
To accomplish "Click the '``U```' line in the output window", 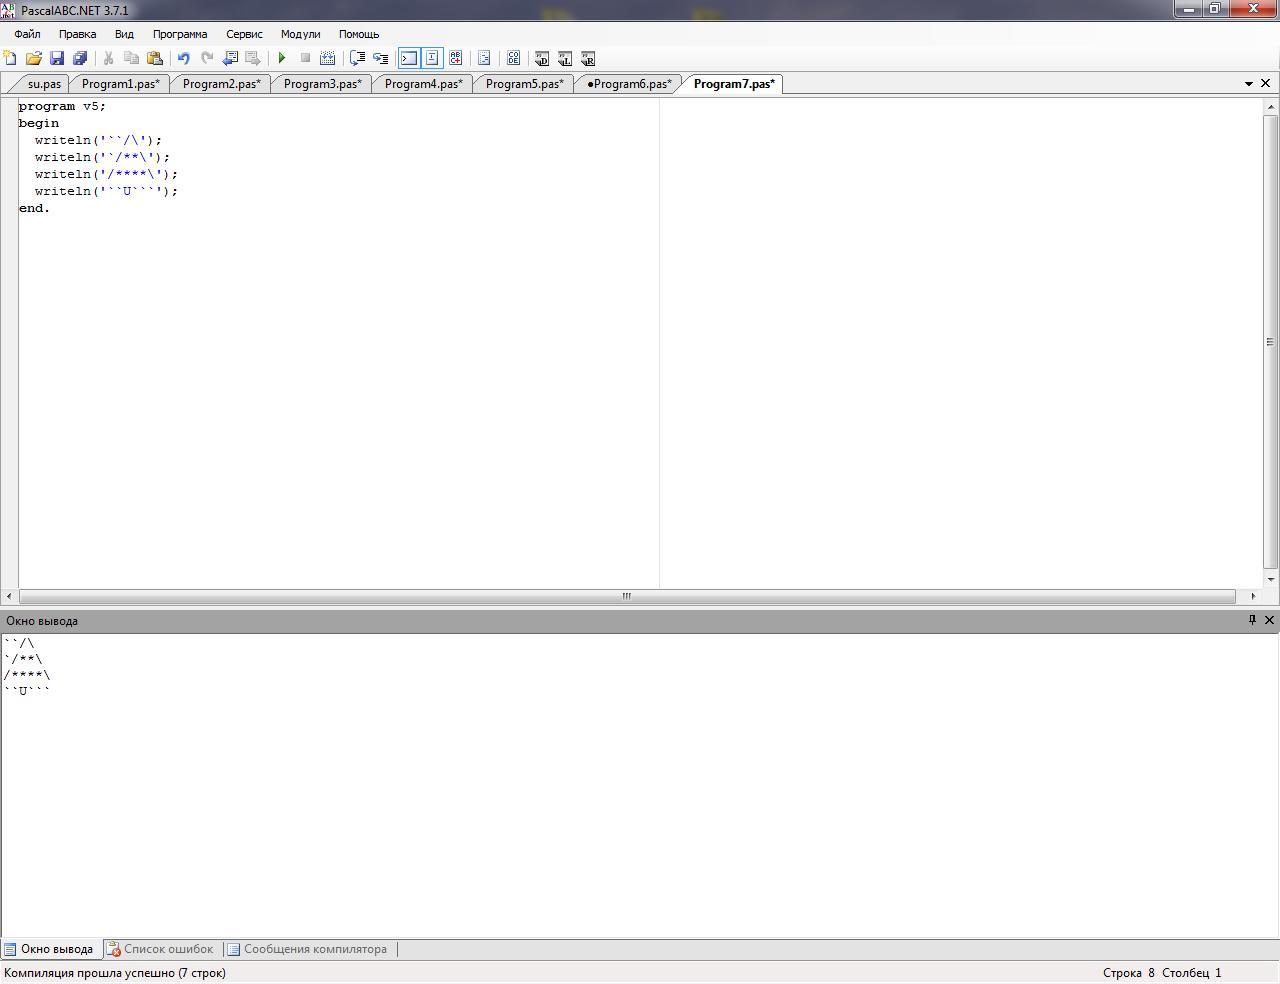I will [x=27, y=691].
